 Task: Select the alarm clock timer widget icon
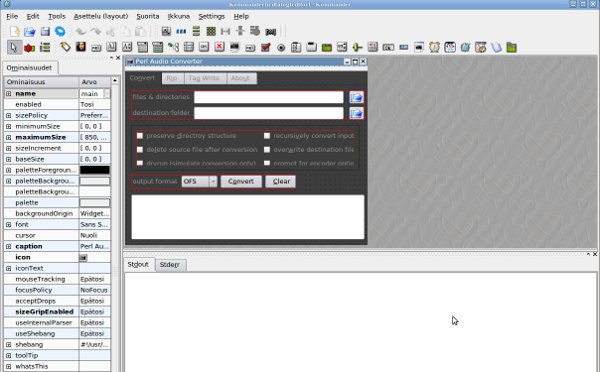pyautogui.click(x=434, y=47)
